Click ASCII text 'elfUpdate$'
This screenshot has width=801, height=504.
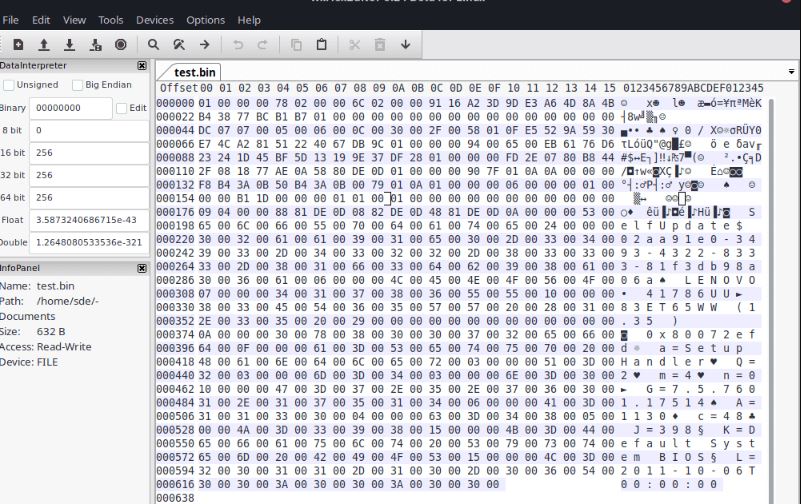tap(681, 226)
